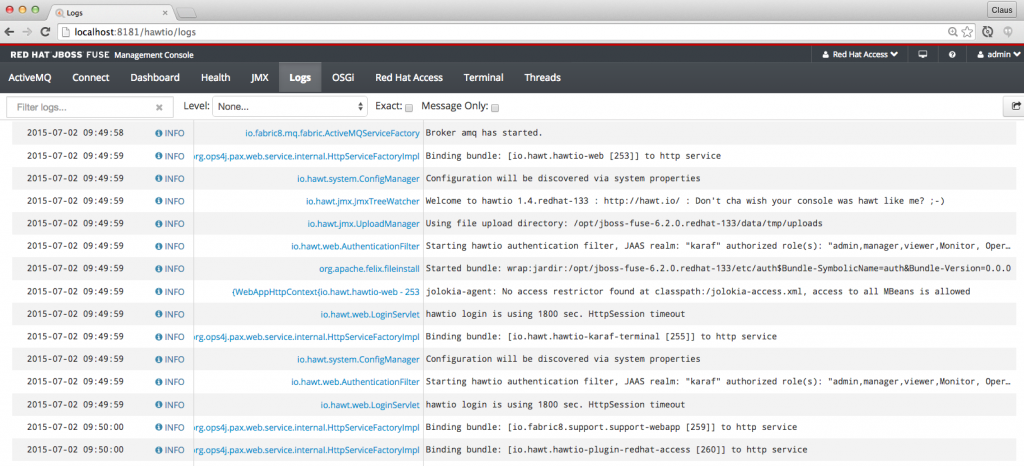Screen dimensions: 1024x466
Task: Open the OSGi tab
Action: pyautogui.click(x=343, y=77)
